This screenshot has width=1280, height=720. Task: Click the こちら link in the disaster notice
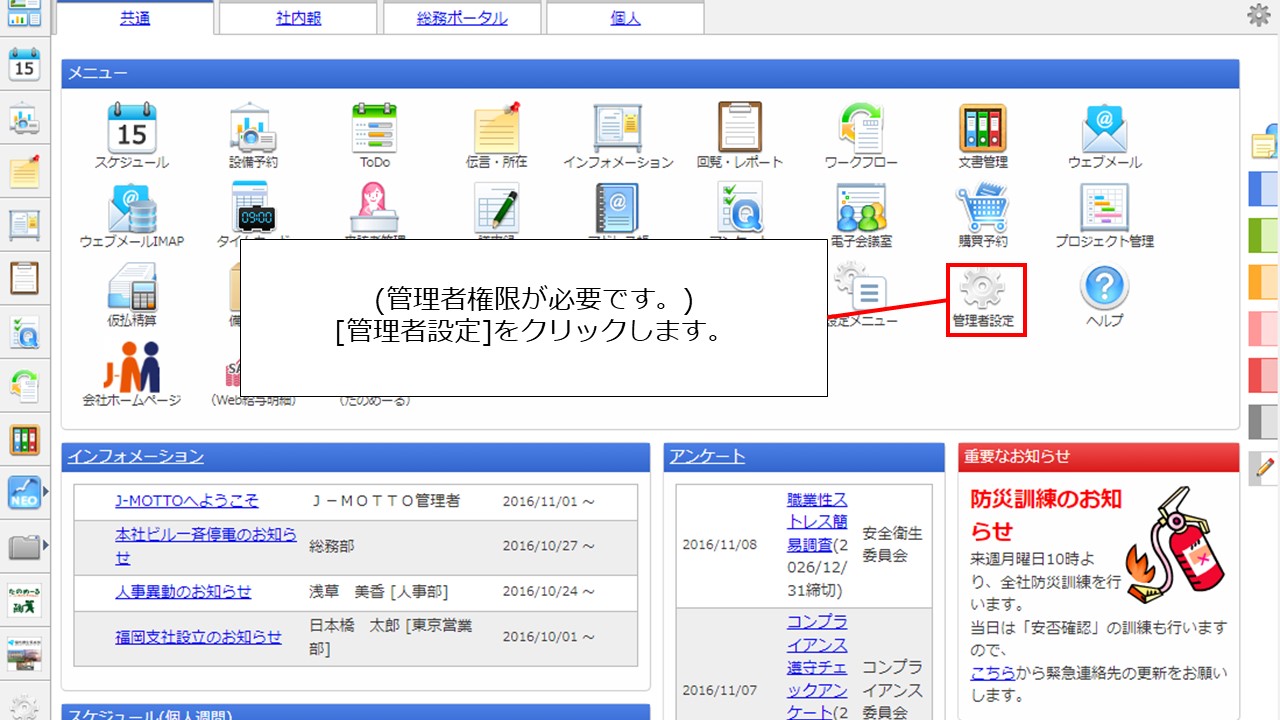tap(992, 673)
